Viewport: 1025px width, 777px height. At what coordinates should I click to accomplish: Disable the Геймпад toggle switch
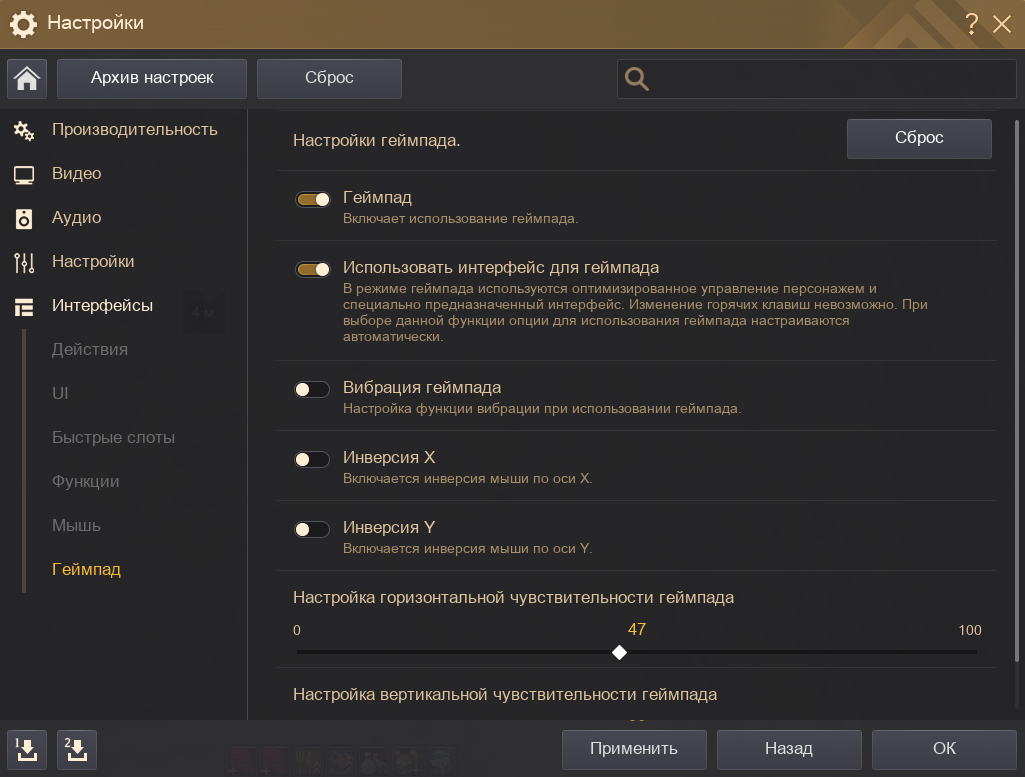tap(312, 199)
